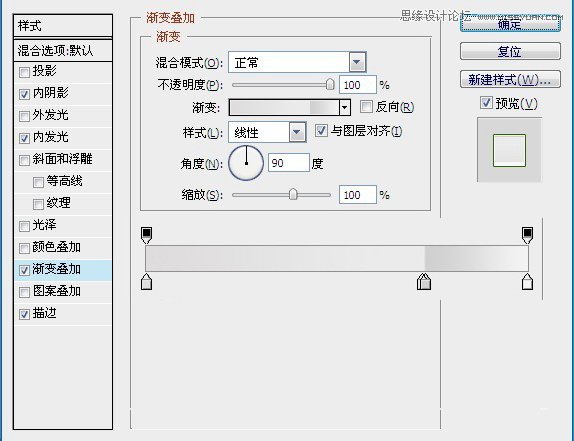
Task: Select 混合选项:默认 blending options
Action: pos(63,51)
